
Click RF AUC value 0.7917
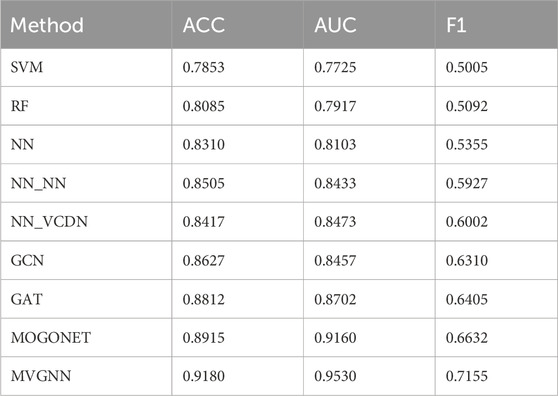point(335,106)
